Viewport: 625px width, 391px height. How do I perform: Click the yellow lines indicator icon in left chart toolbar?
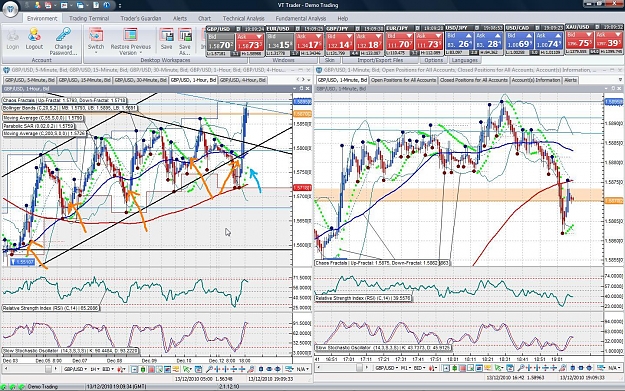tap(175, 369)
